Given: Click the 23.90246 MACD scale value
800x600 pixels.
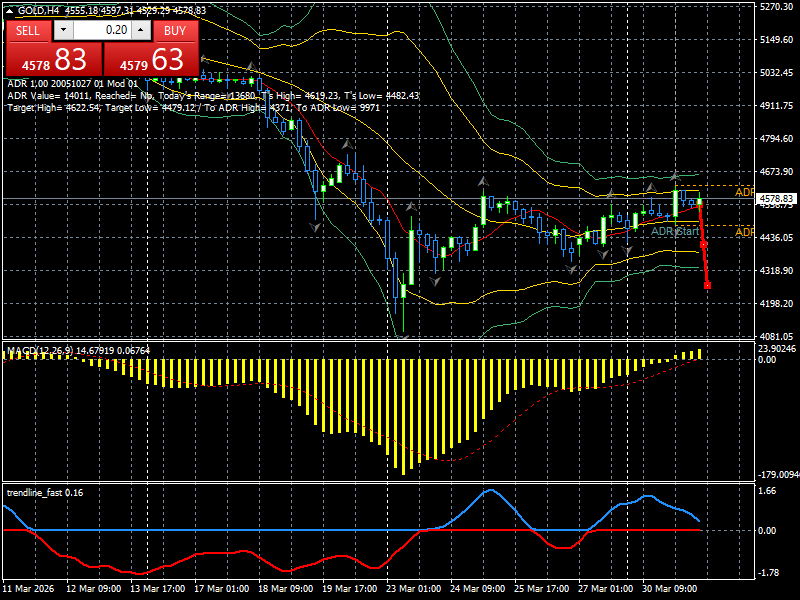Looking at the screenshot, I should [777, 349].
